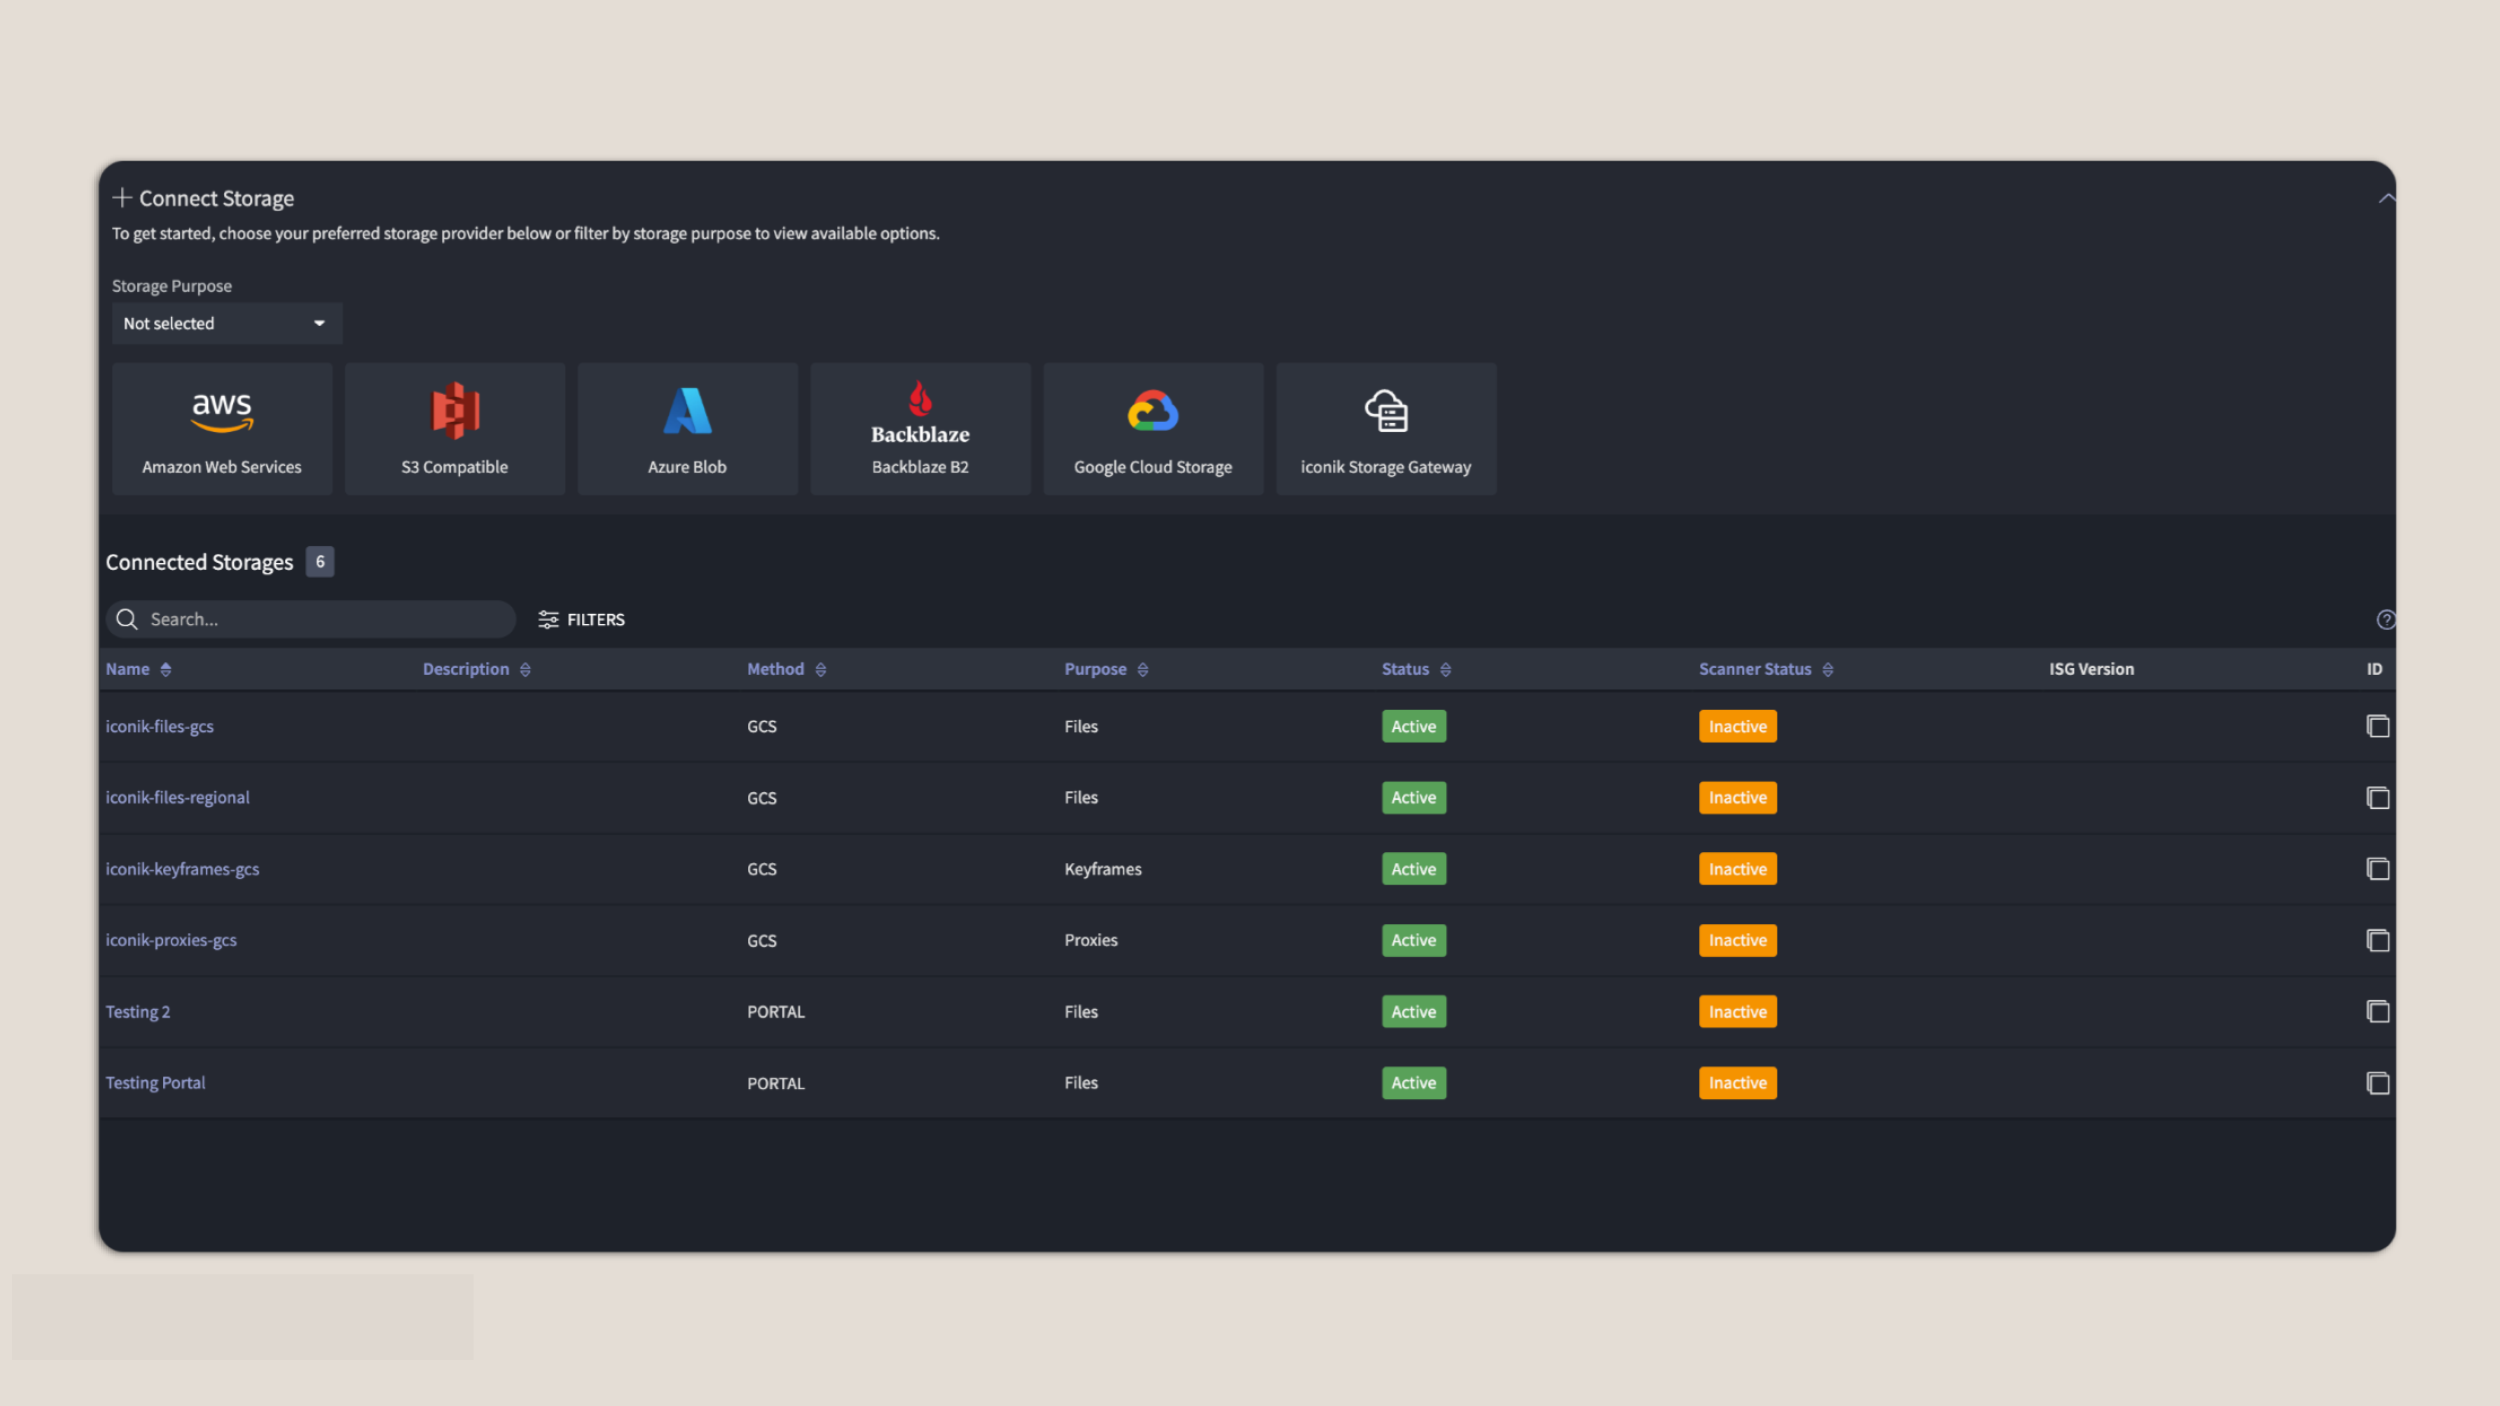Screen dimensions: 2500x1406
Task: Open the iconik-keyframes-gcs storage link
Action: point(183,869)
